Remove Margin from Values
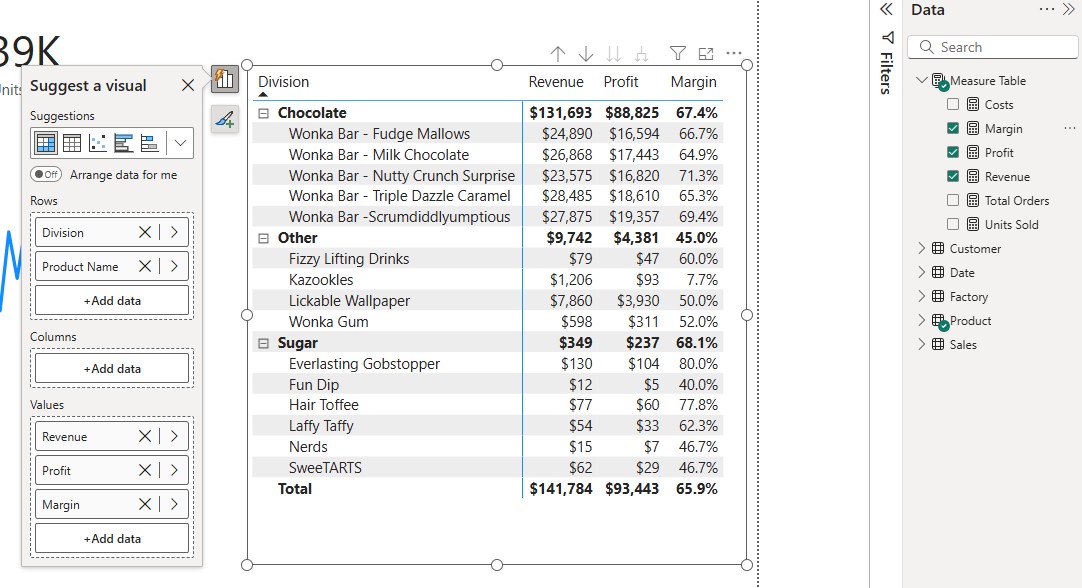 coord(145,504)
